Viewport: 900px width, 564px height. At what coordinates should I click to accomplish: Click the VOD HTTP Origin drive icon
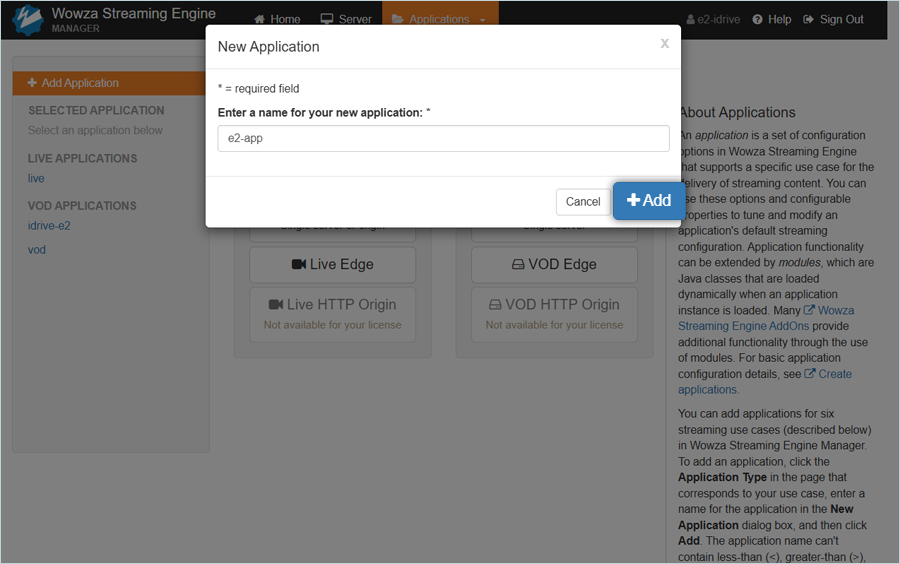tap(495, 305)
